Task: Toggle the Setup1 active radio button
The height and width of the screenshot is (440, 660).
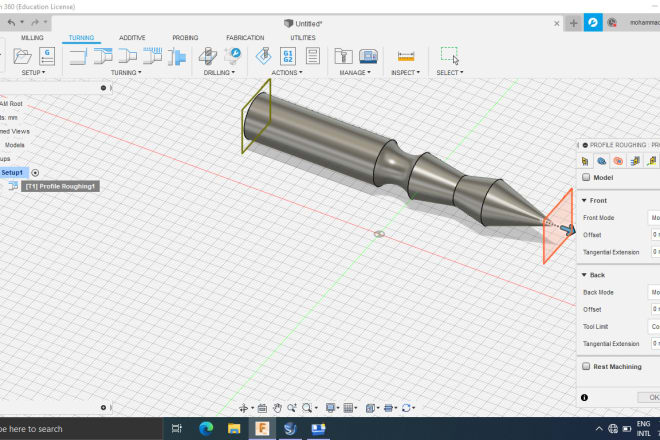Action: (x=35, y=173)
